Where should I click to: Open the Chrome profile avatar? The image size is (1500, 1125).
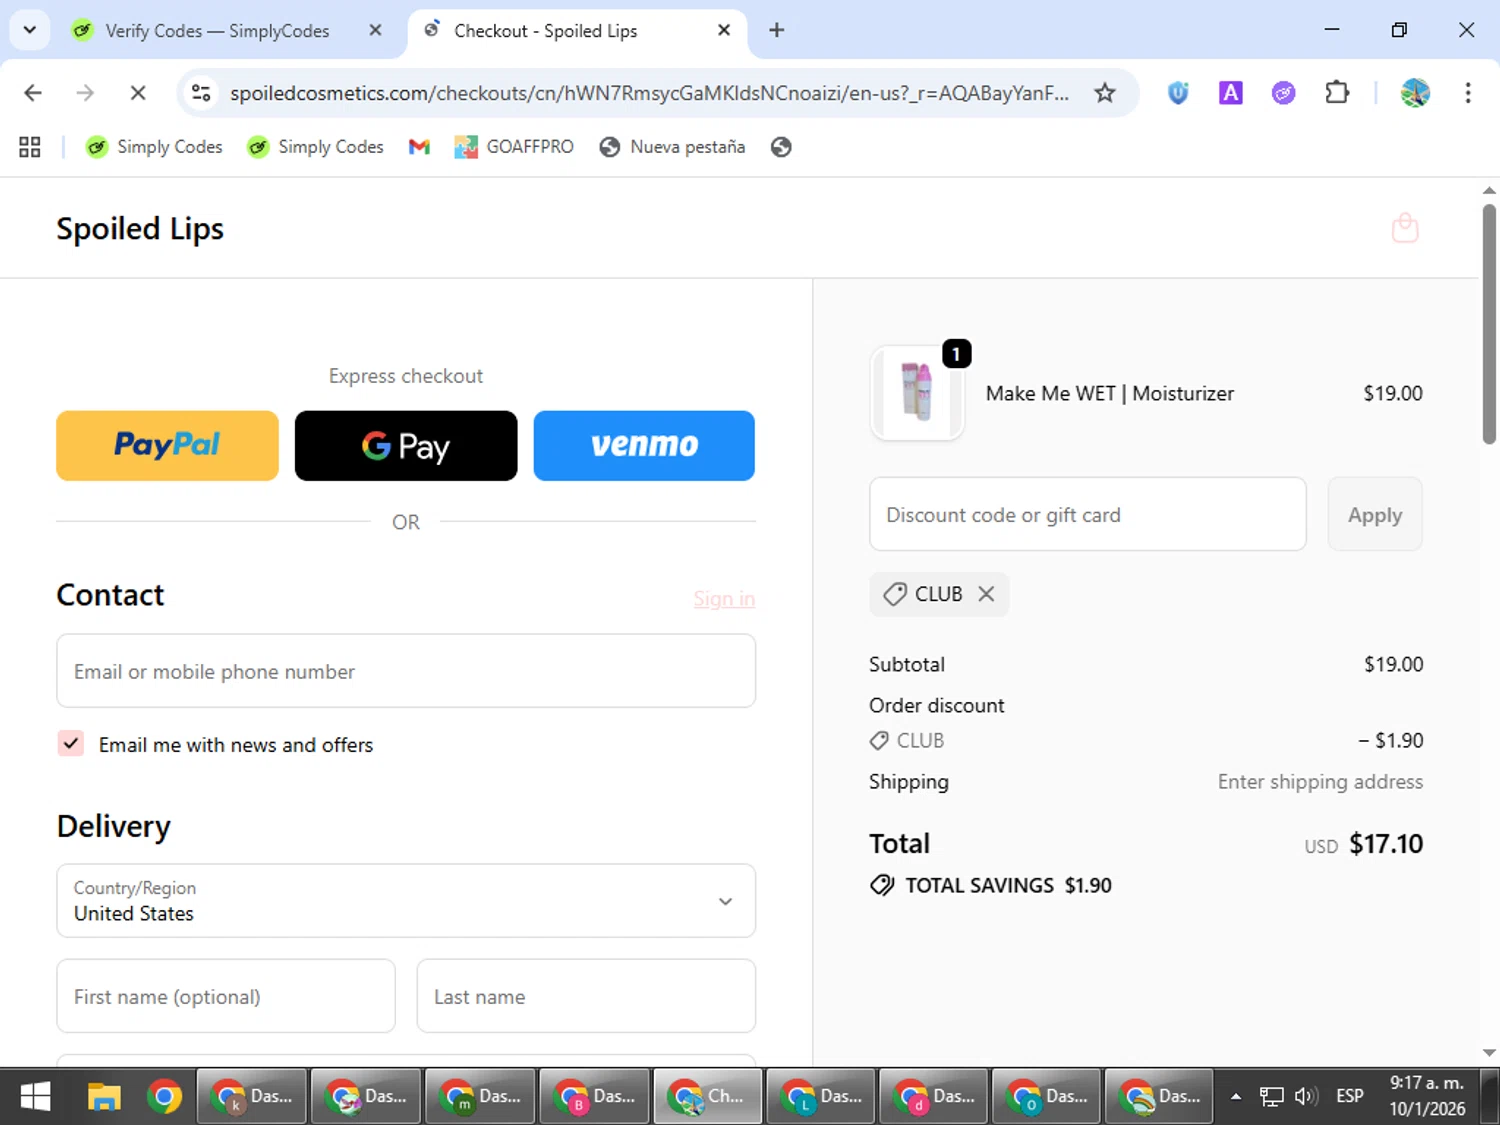(x=1414, y=93)
